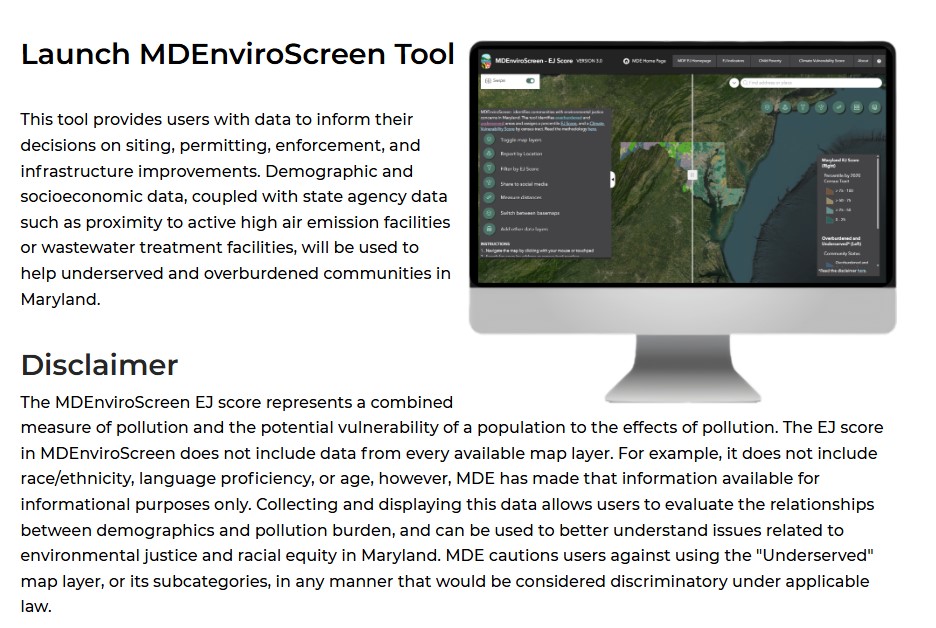The height and width of the screenshot is (628, 936).
Task: Click the Find address or place search field
Action: [811, 83]
